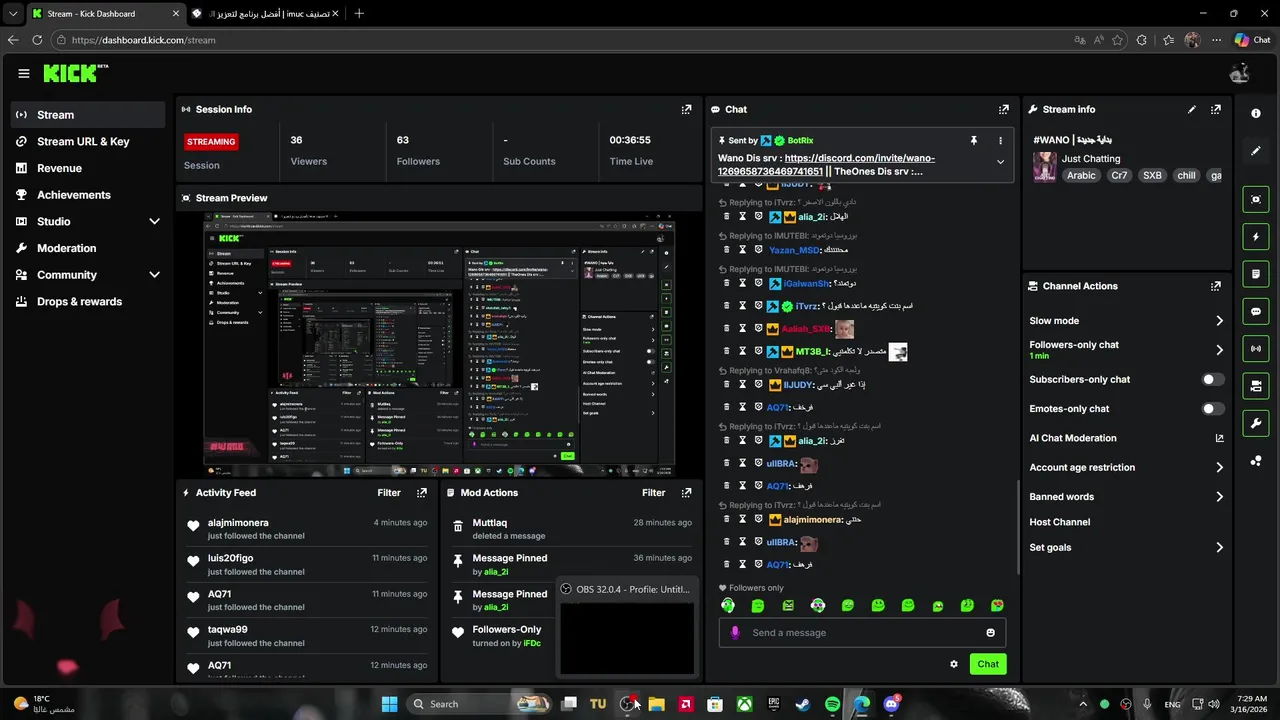This screenshot has height=720, width=1280.
Task: Edit stream info with the pencil icon
Action: pos(1192,109)
